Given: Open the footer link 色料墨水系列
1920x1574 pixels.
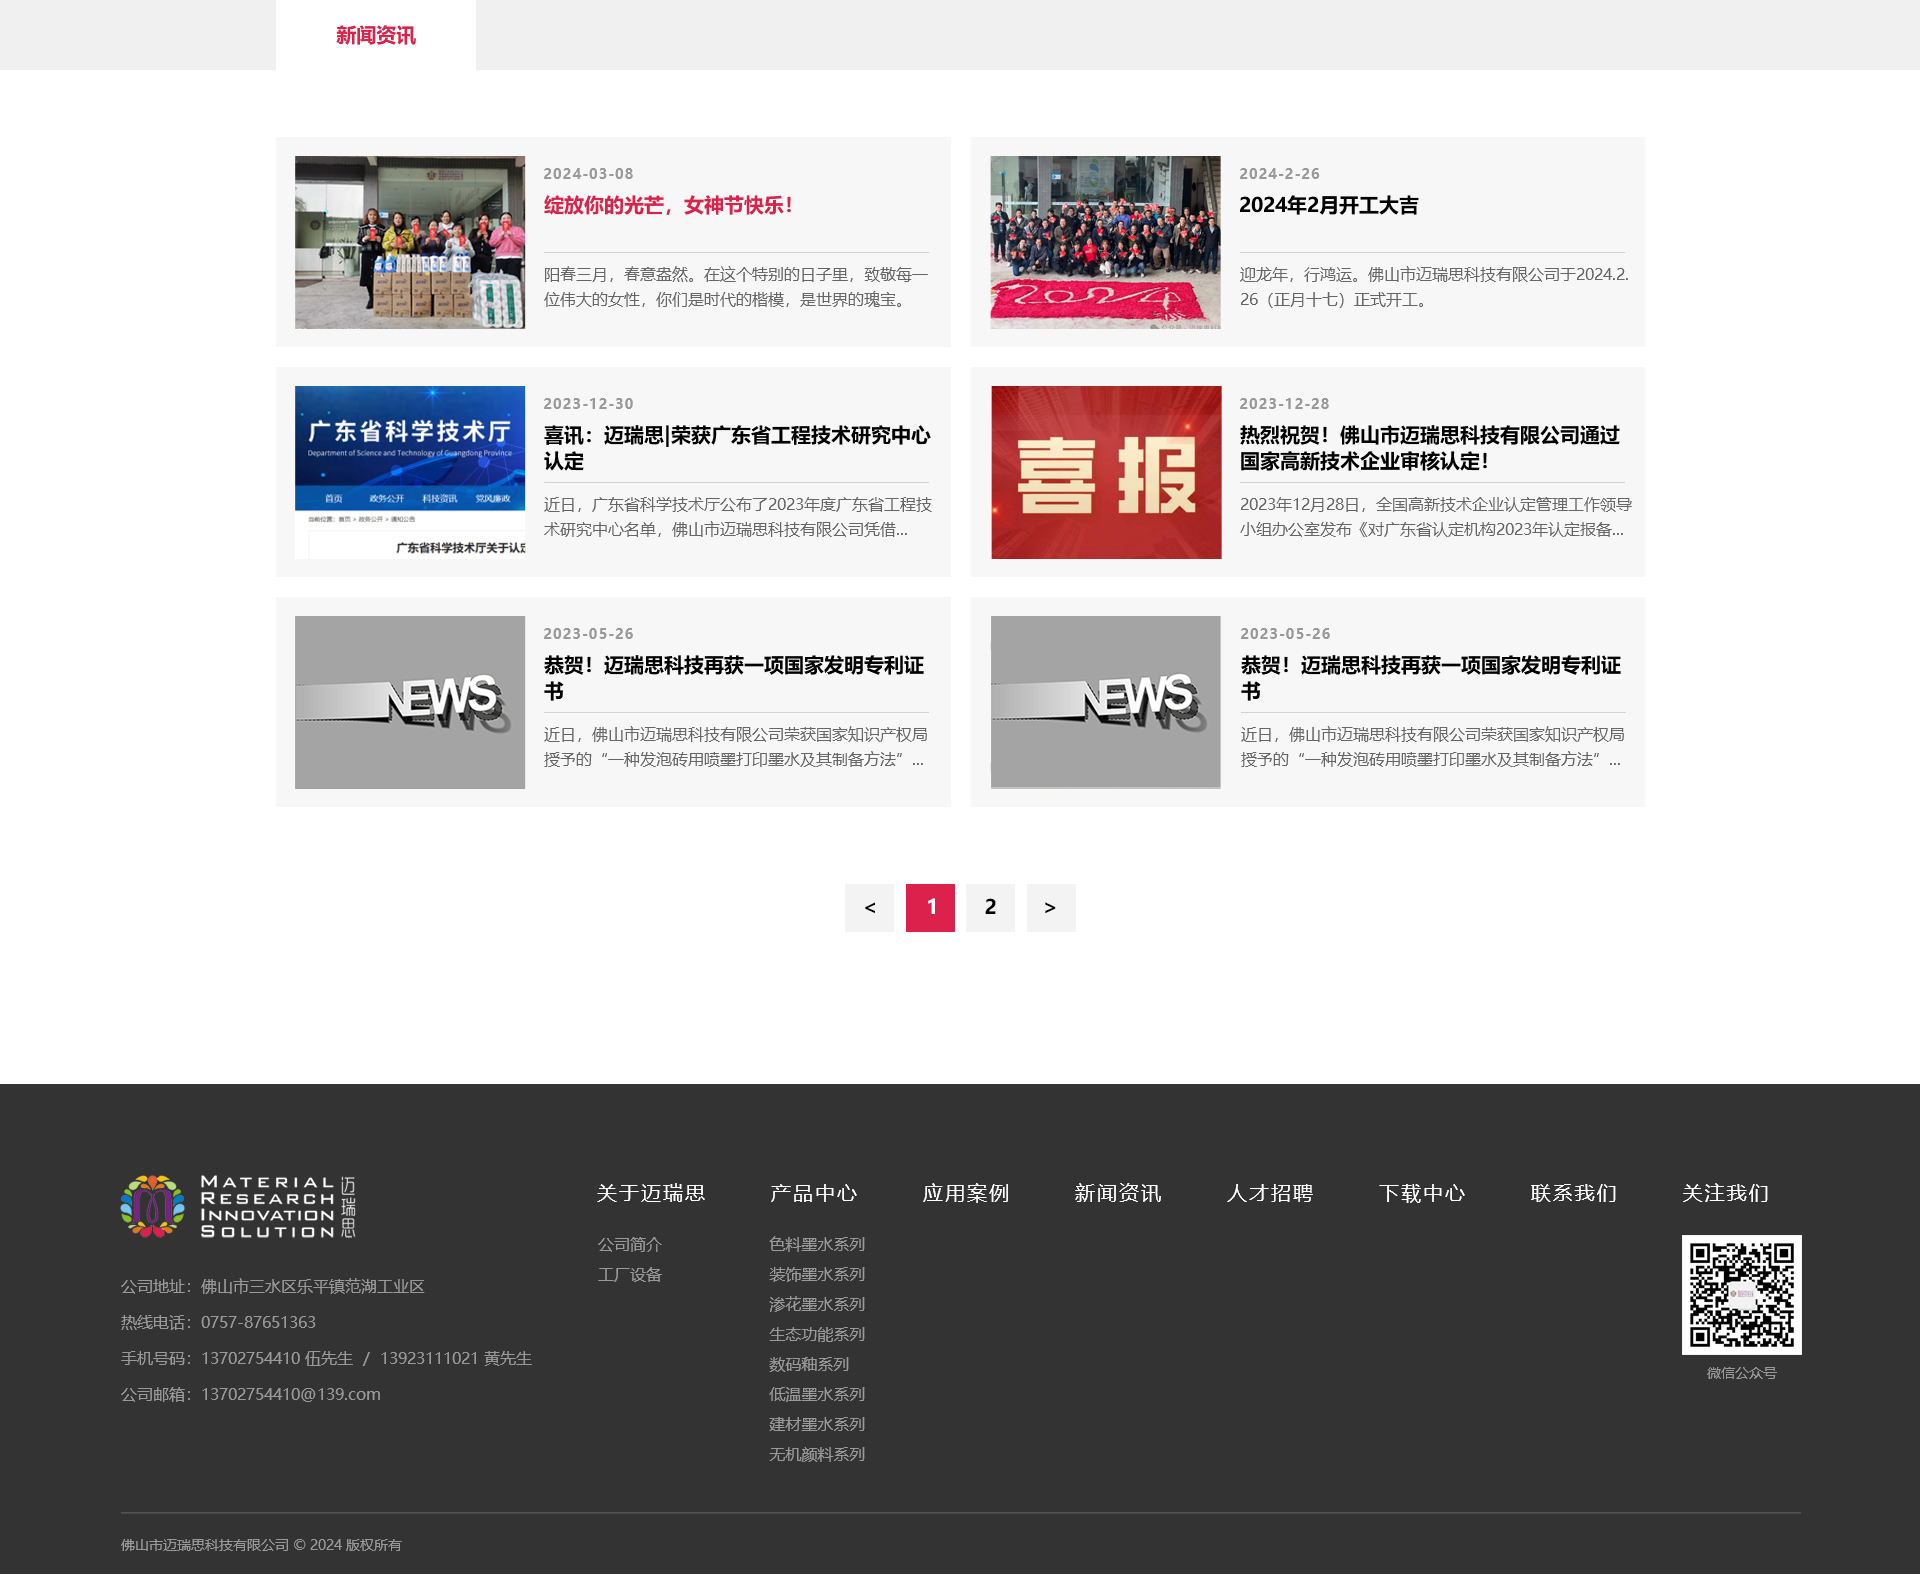Looking at the screenshot, I should (816, 1244).
